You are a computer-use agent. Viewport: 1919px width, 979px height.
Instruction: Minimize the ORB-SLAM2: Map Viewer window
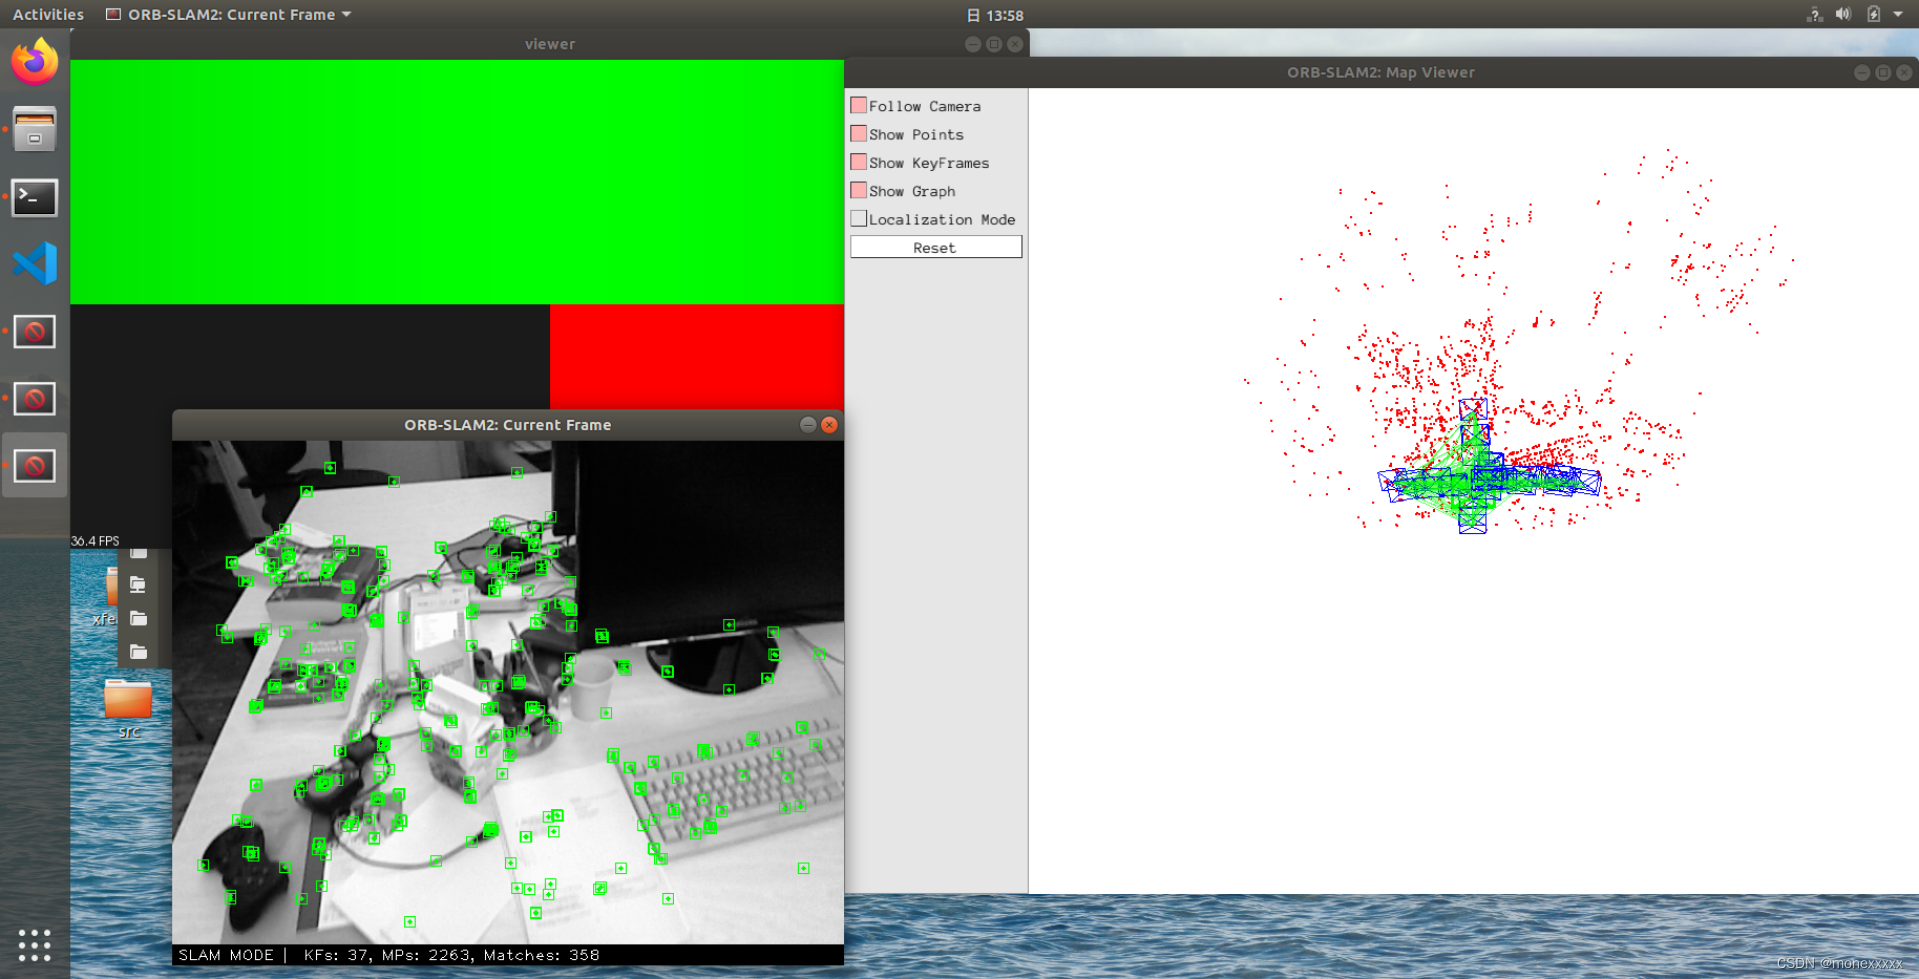click(x=1862, y=73)
